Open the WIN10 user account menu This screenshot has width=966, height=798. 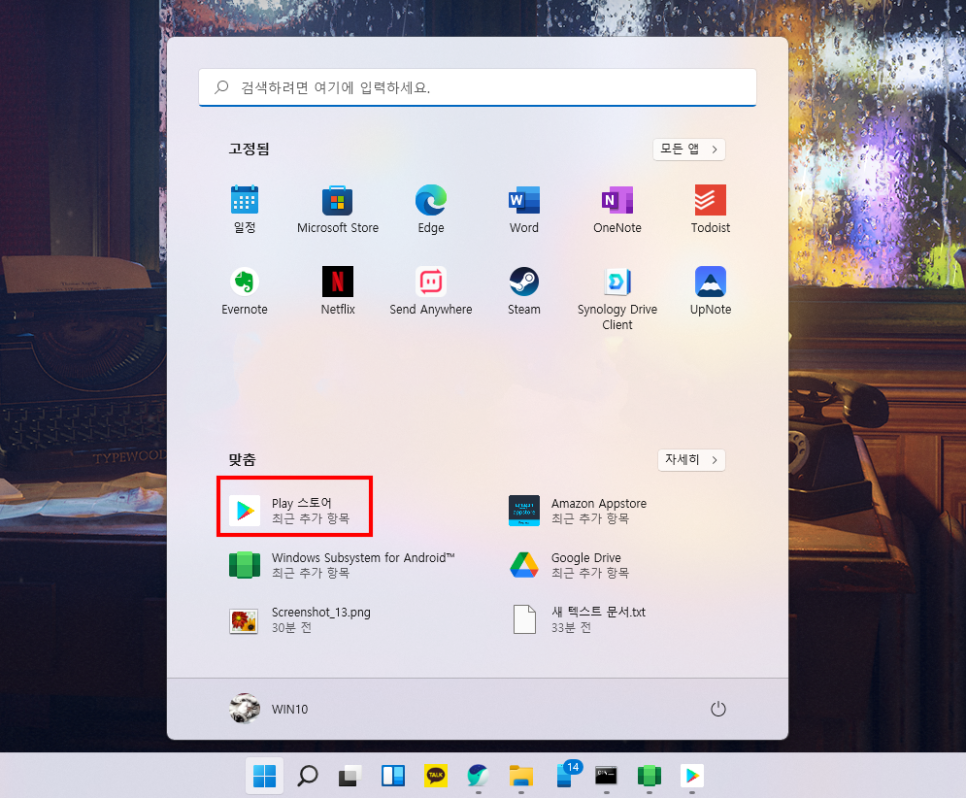pyautogui.click(x=269, y=709)
